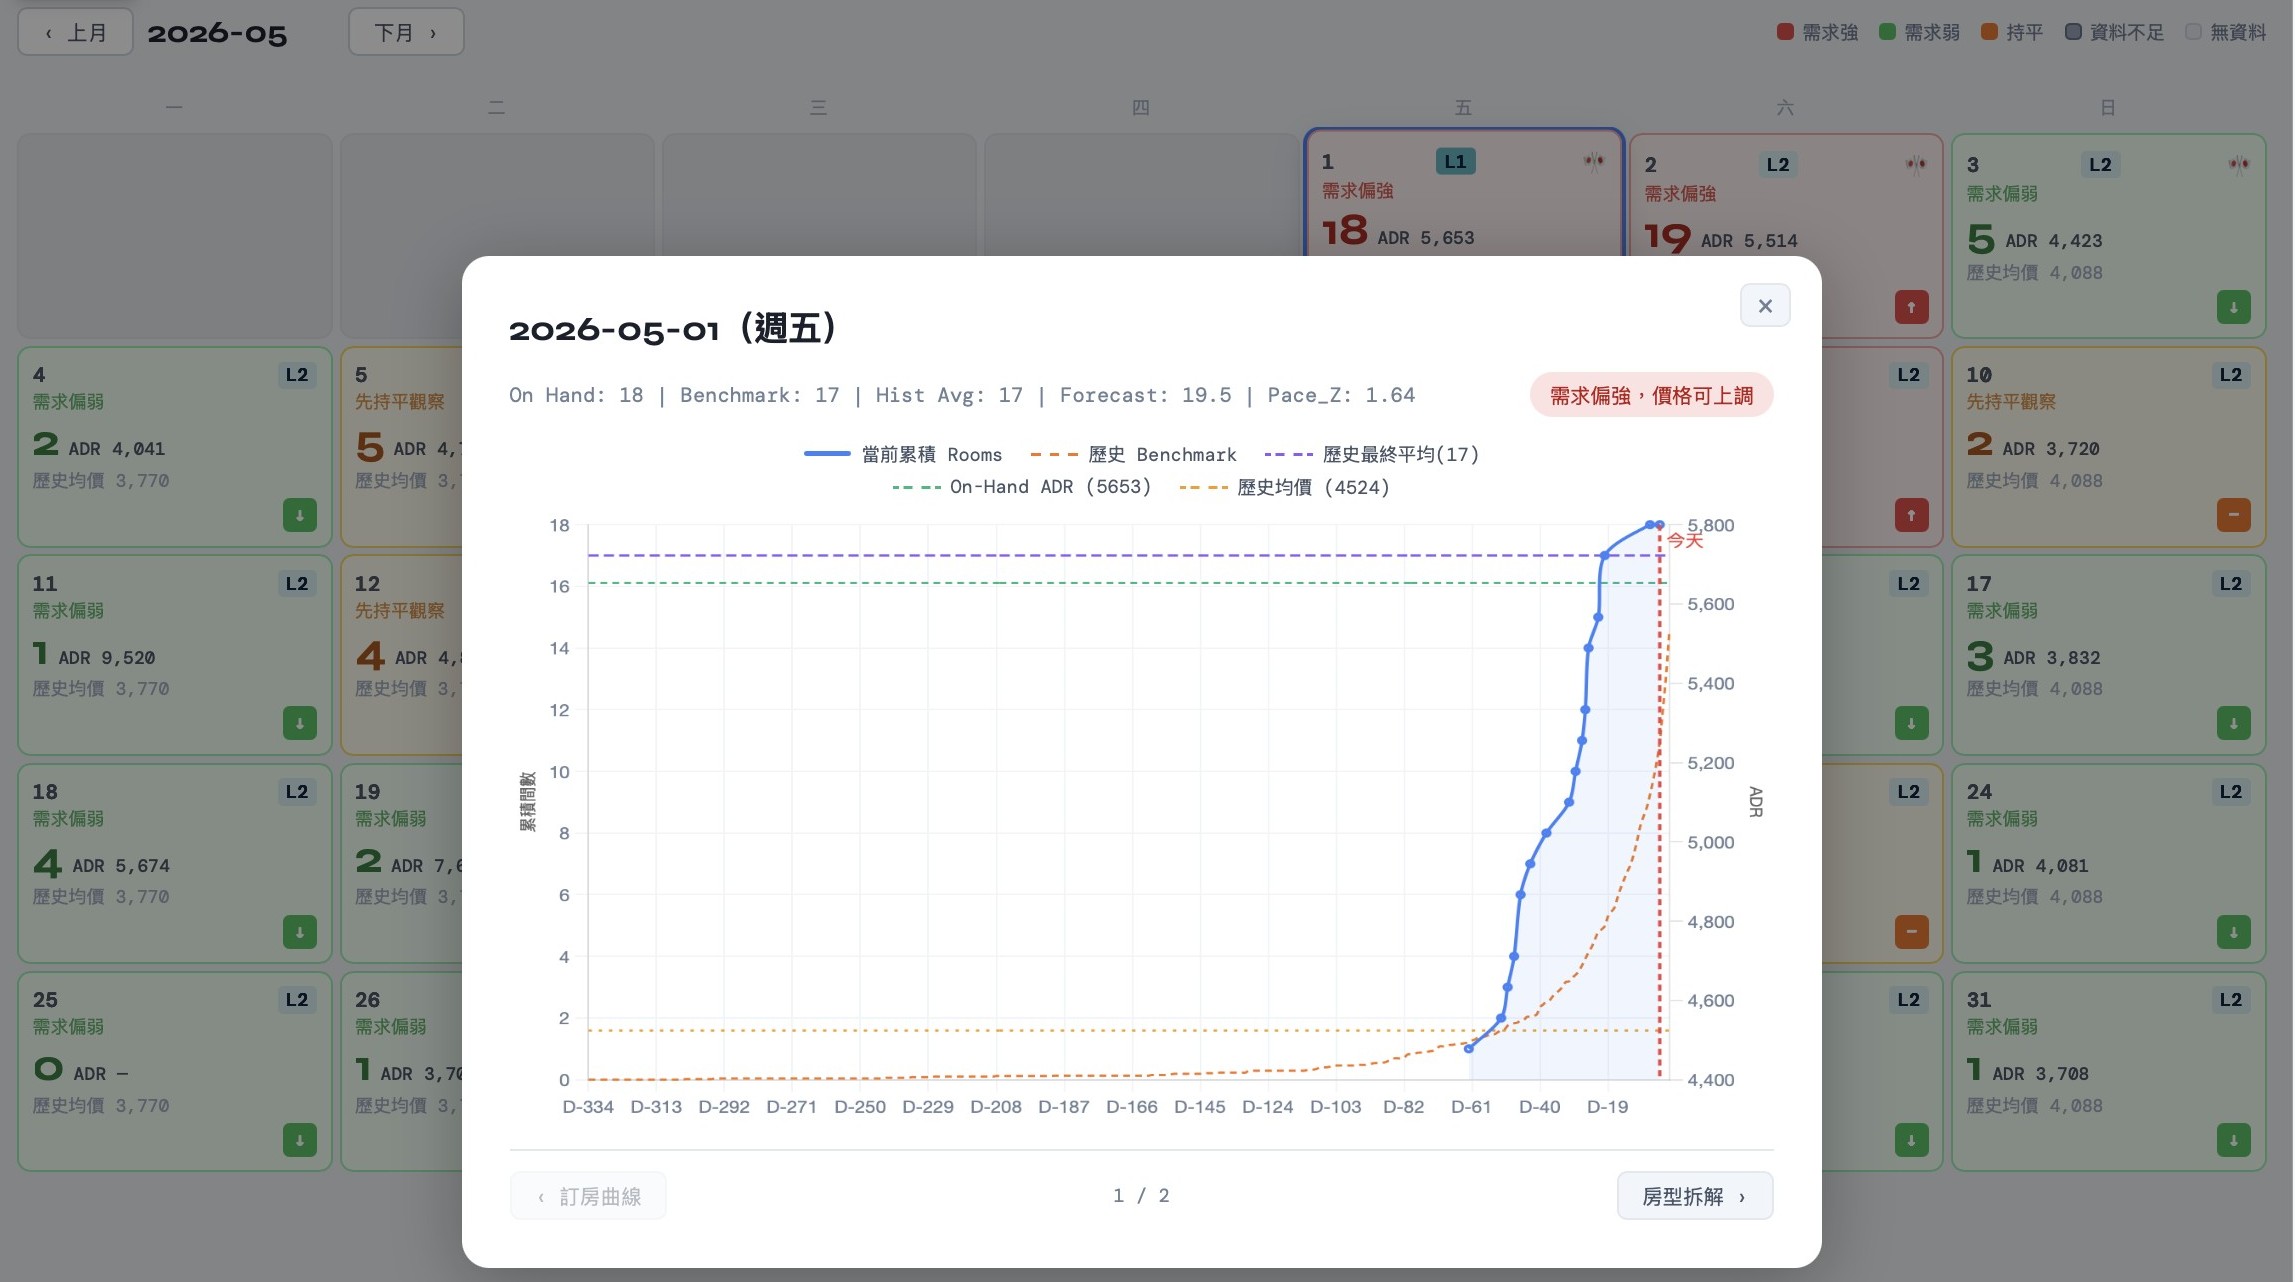Click L2 badge on day 2 card

pyautogui.click(x=1777, y=164)
